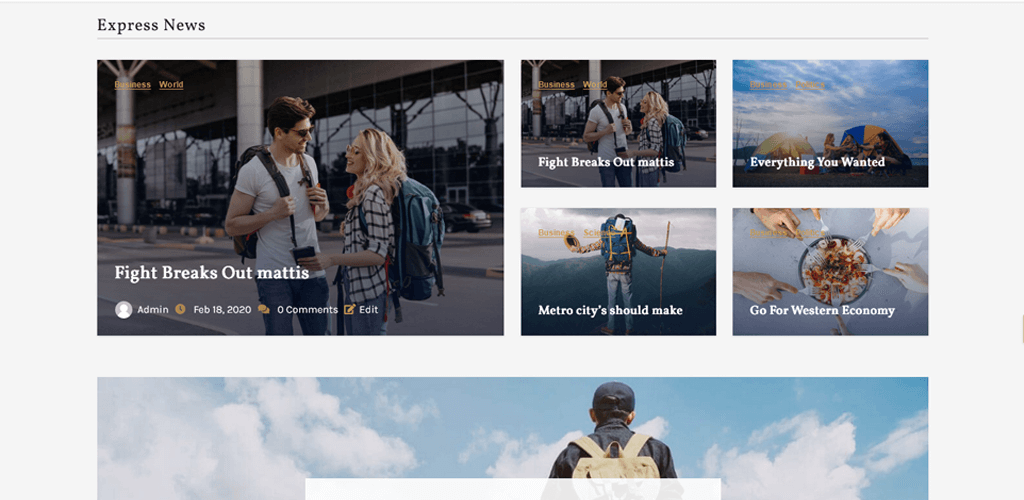1024x500 pixels.
Task: Open the large featured Fight Breaks Out mattis headline
Action: [212, 273]
